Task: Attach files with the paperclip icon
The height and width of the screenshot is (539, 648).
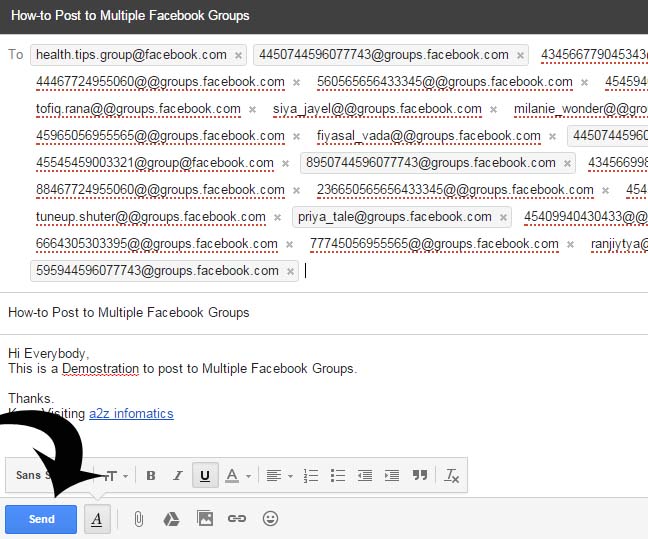Action: click(139, 519)
